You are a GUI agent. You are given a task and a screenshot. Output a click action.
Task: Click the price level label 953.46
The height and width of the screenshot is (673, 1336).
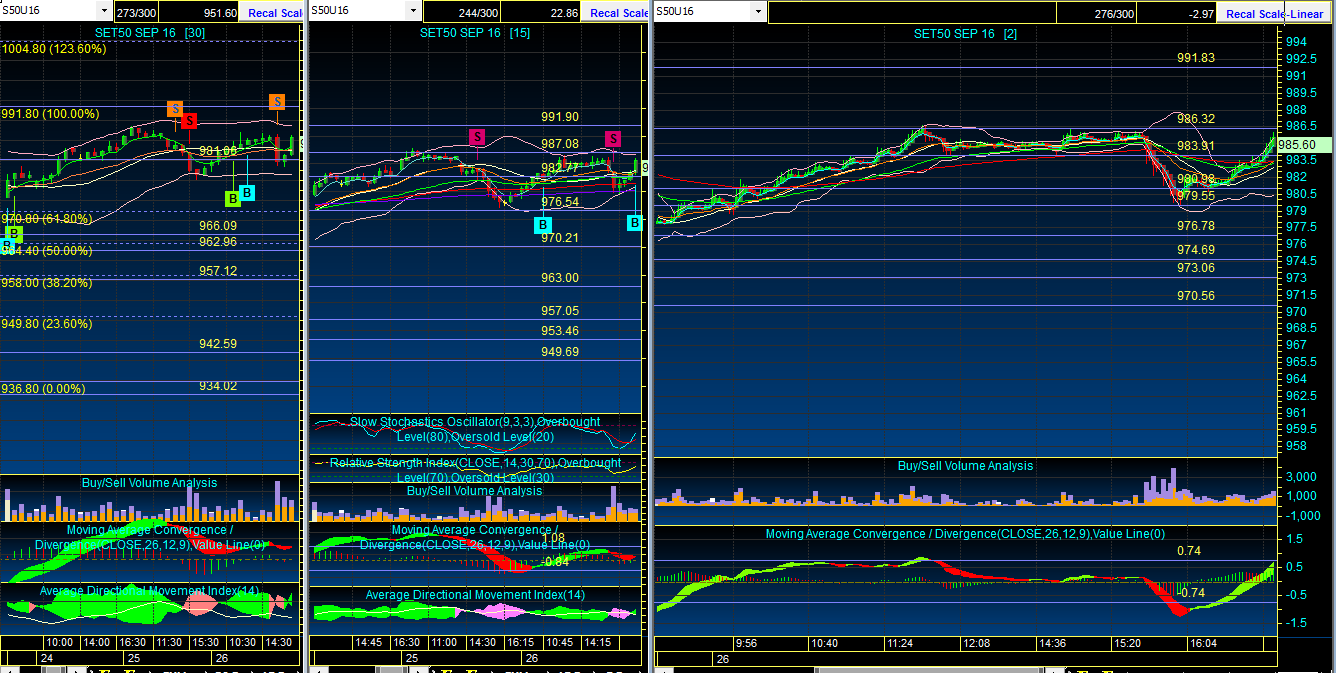[560, 331]
